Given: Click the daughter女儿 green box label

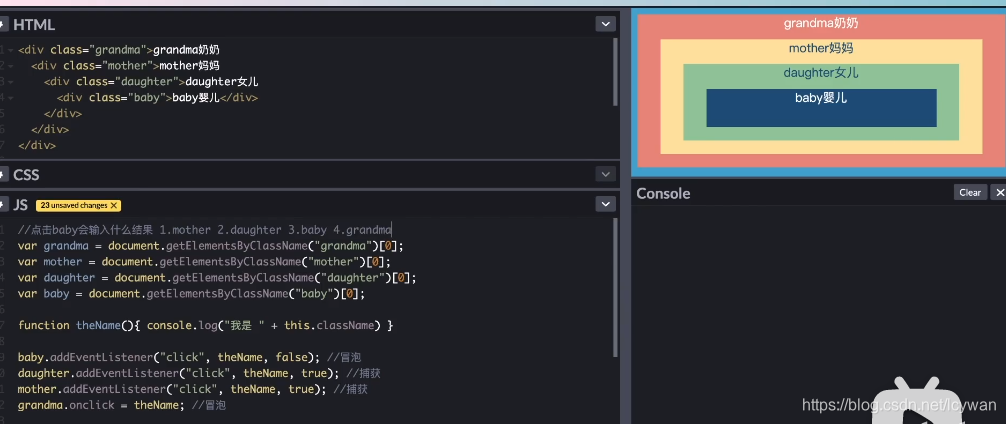Looking at the screenshot, I should pyautogui.click(x=821, y=72).
